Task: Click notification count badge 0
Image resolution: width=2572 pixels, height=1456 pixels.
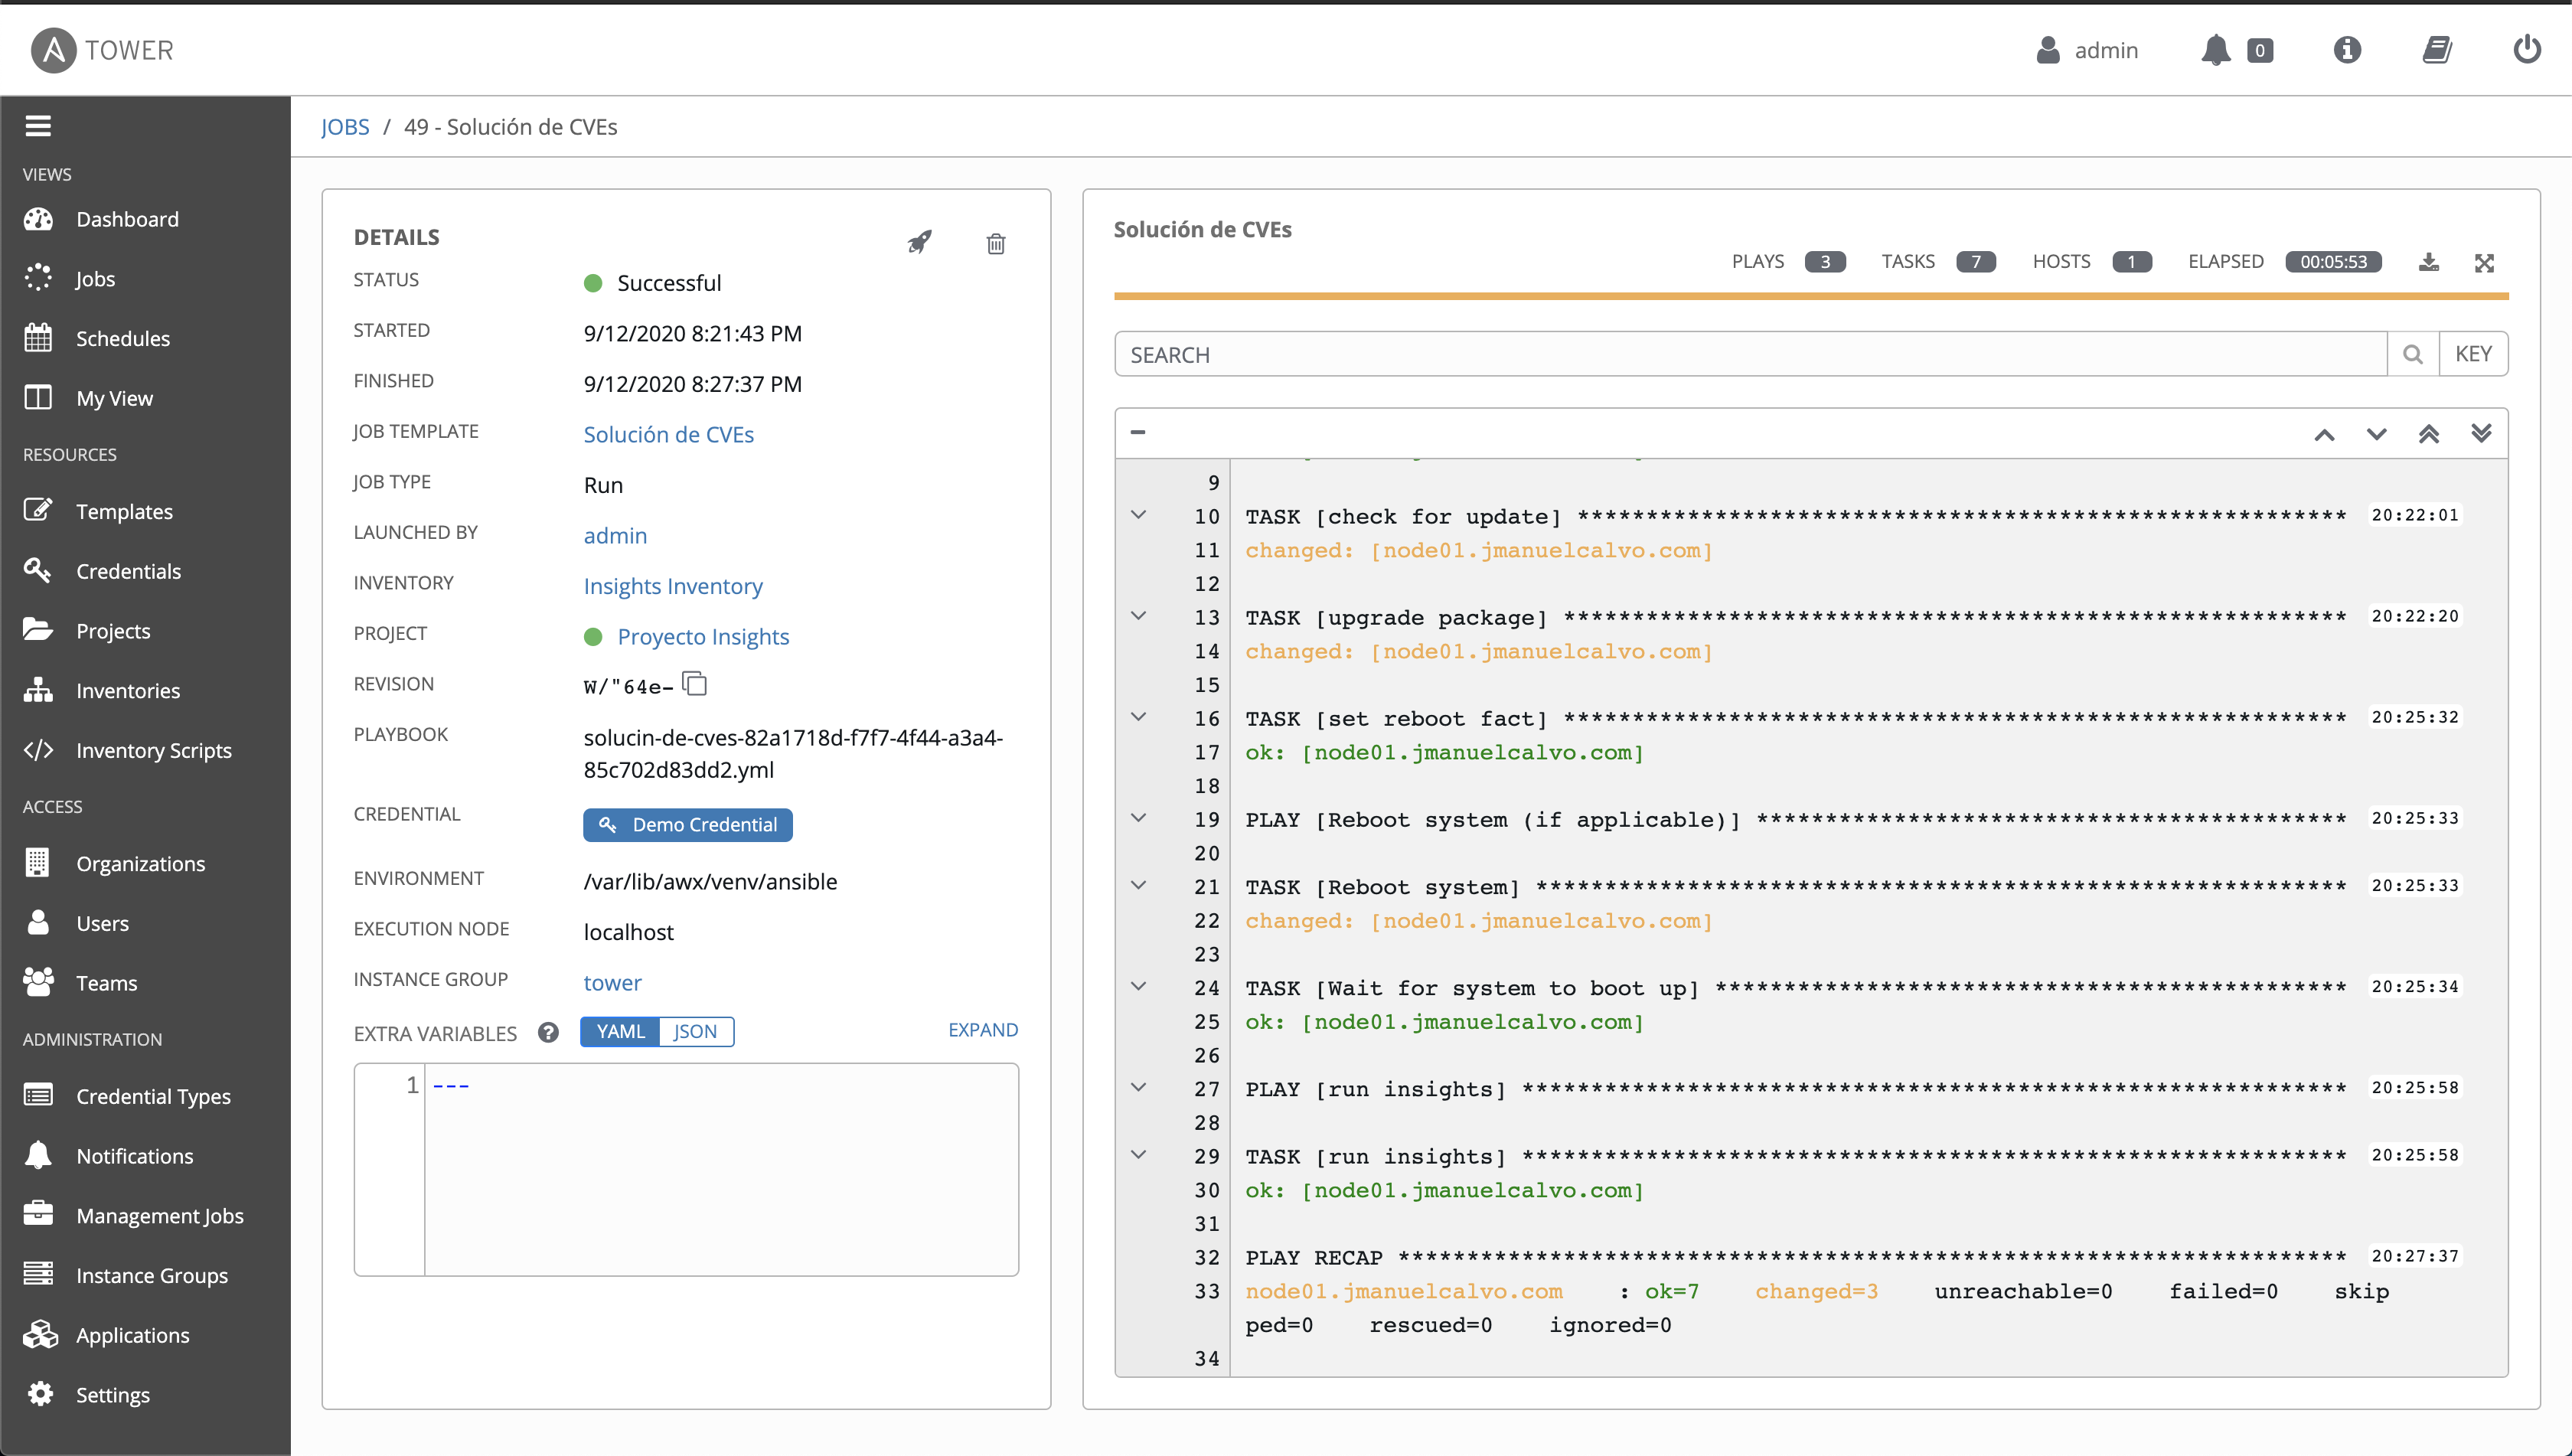Action: [x=2259, y=50]
